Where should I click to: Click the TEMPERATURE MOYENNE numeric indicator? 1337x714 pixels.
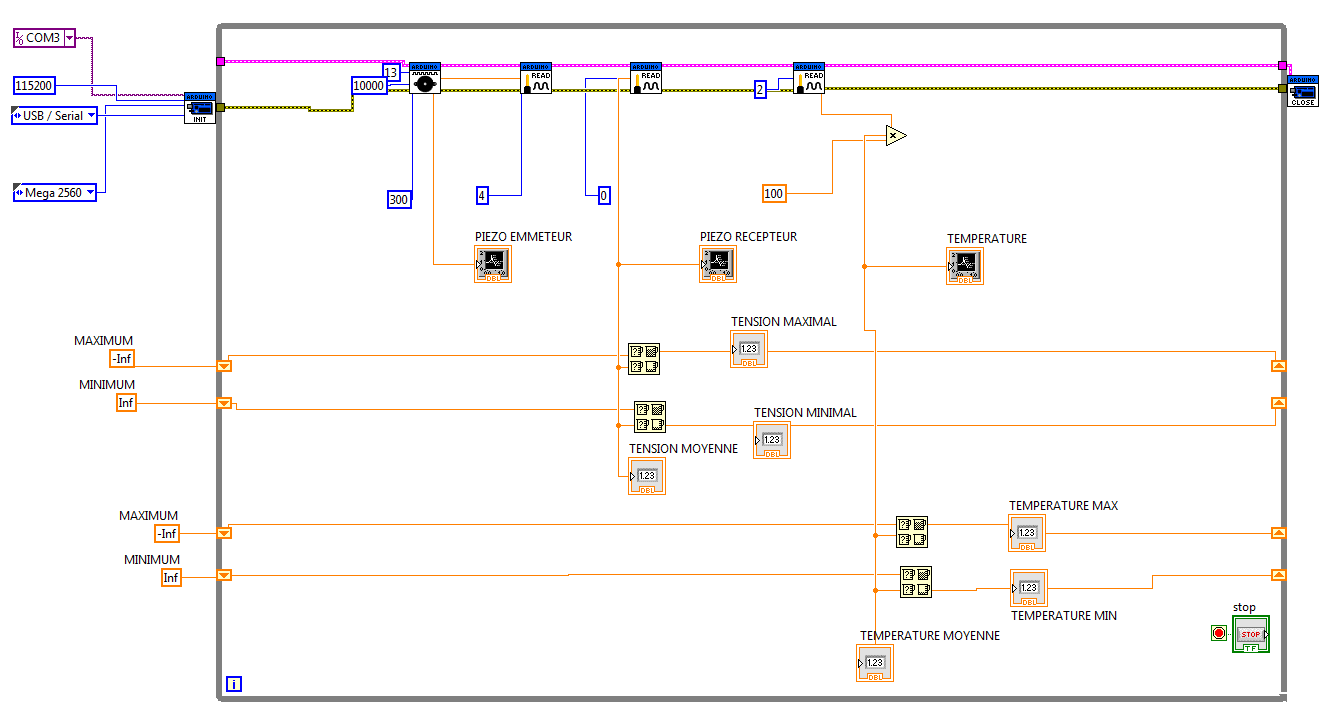coord(875,663)
